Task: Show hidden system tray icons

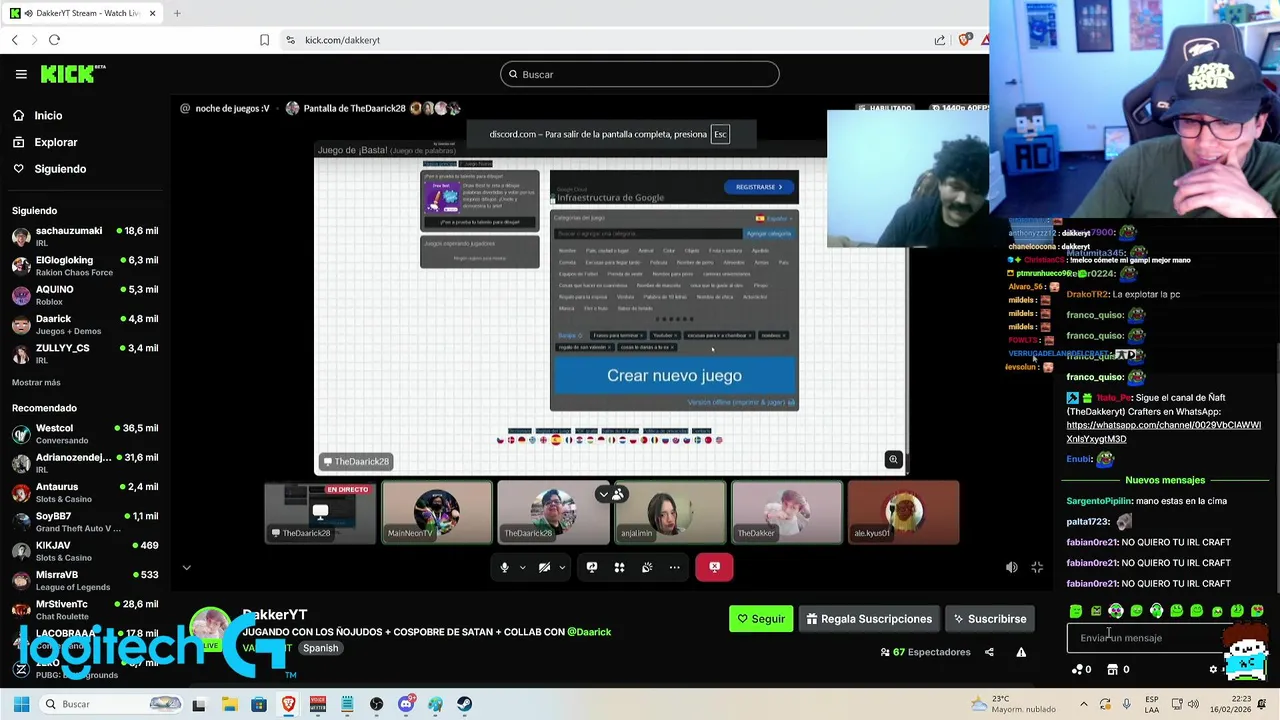Action: [1084, 704]
